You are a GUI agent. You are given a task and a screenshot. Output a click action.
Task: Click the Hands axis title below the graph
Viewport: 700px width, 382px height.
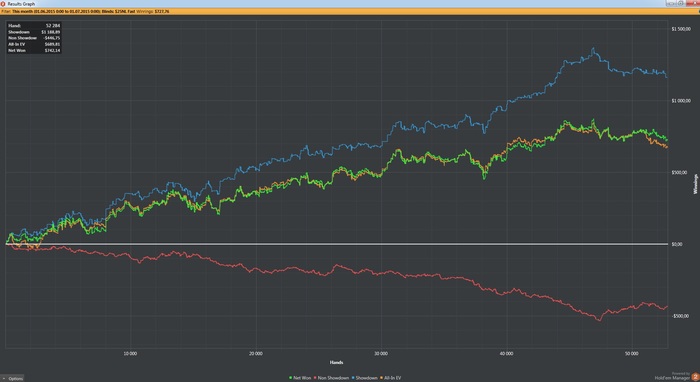(x=336, y=362)
